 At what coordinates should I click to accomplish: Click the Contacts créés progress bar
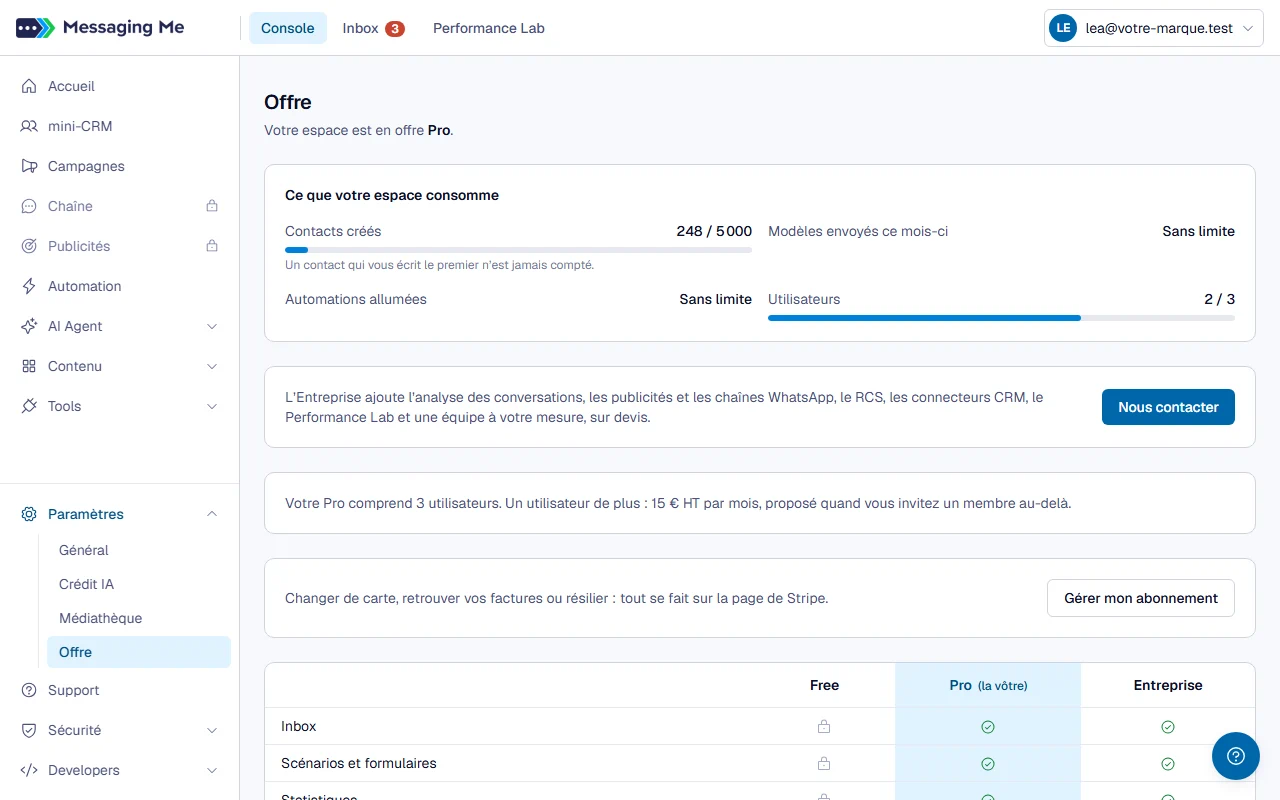tap(518, 250)
